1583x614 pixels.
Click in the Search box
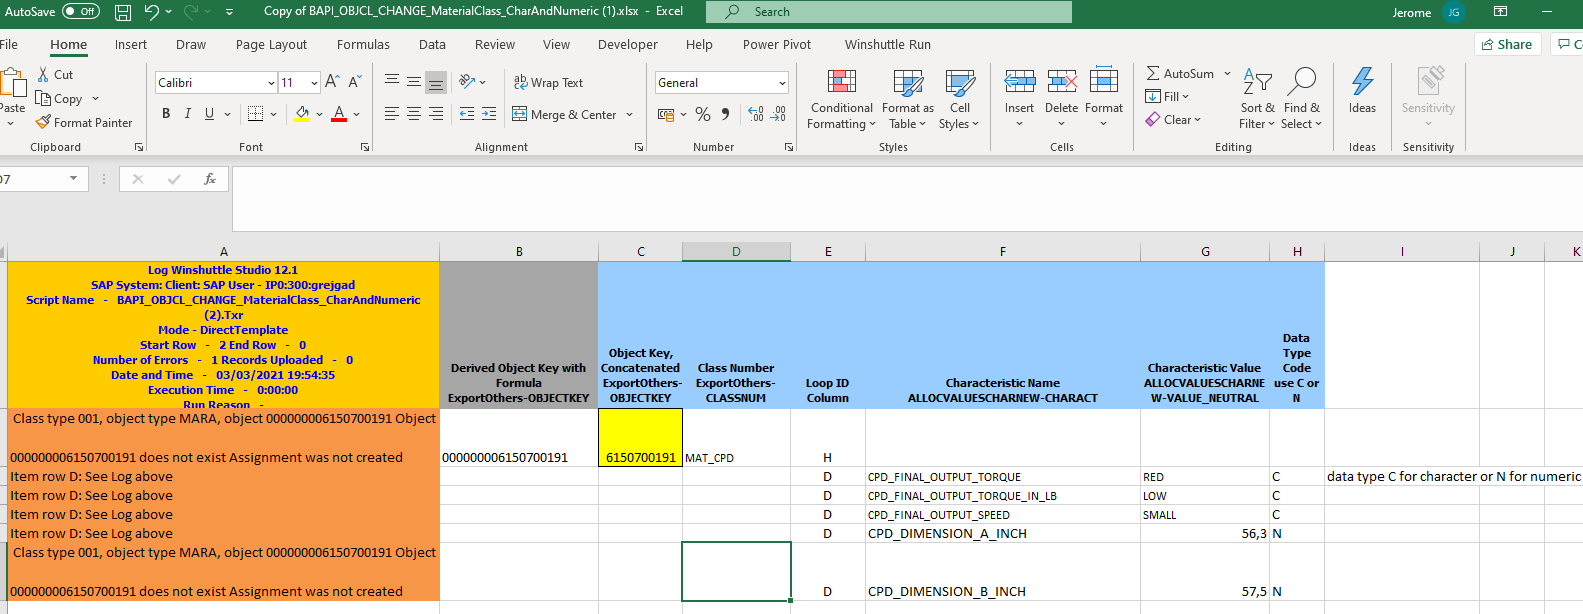(890, 12)
